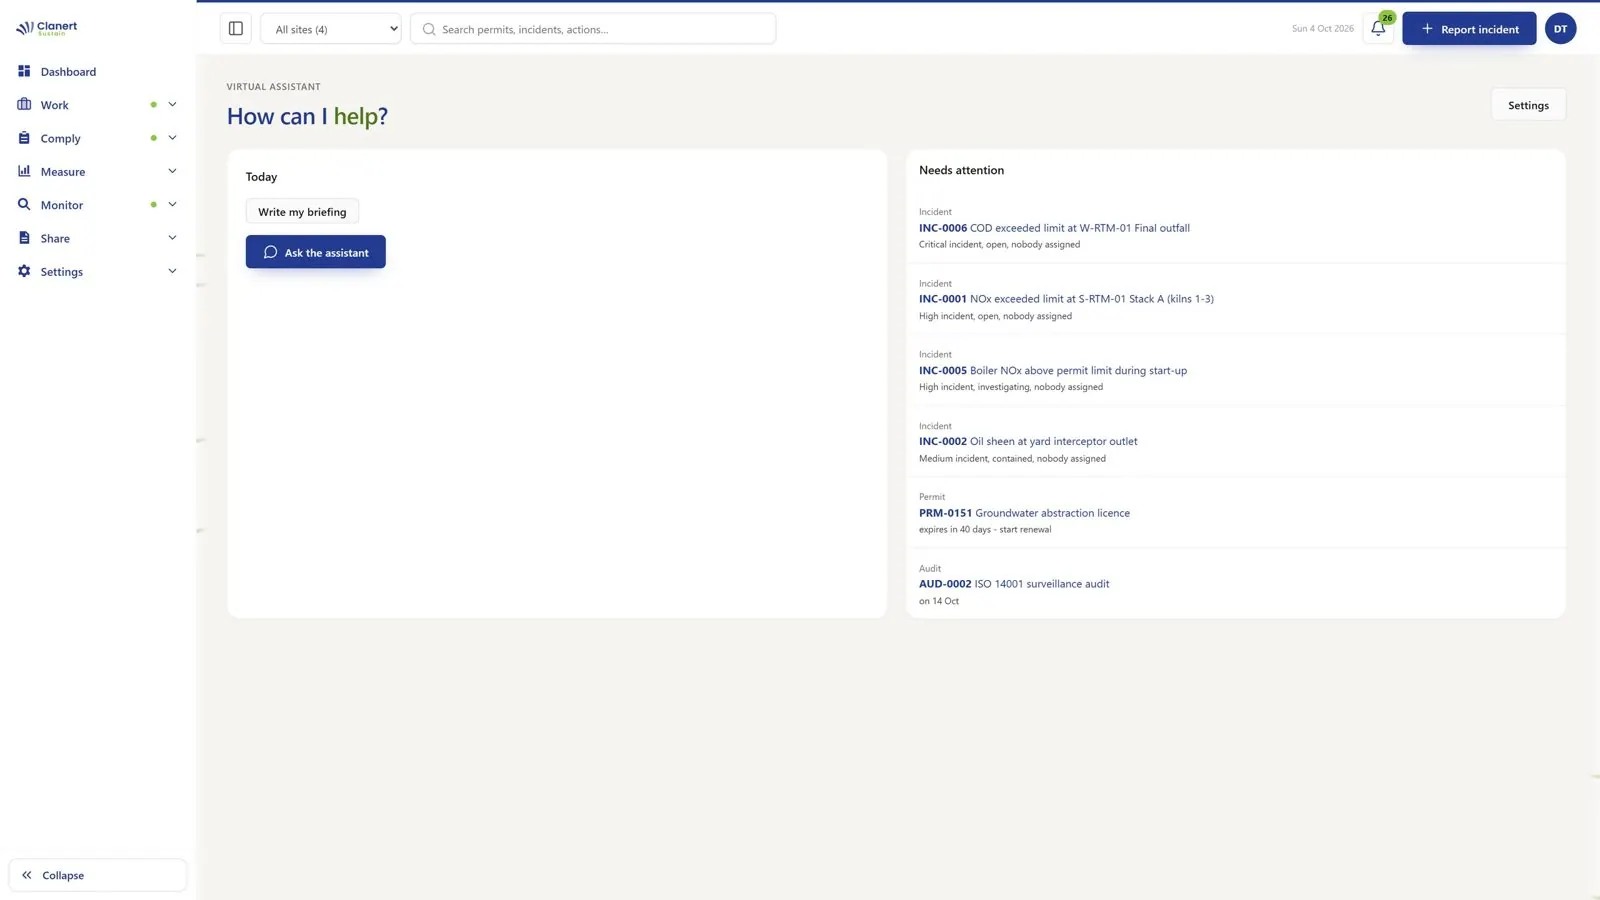The width and height of the screenshot is (1600, 900).
Task: Click the Comply clipboard icon
Action: [x=24, y=138]
